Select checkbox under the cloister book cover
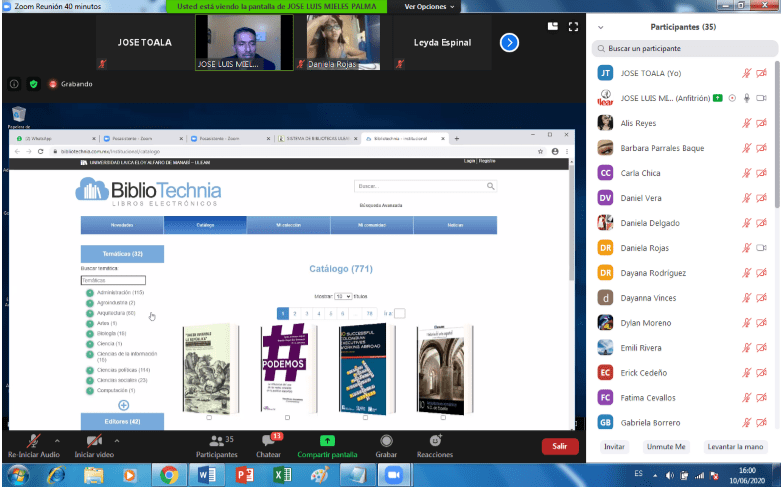782x487 pixels. [443, 418]
